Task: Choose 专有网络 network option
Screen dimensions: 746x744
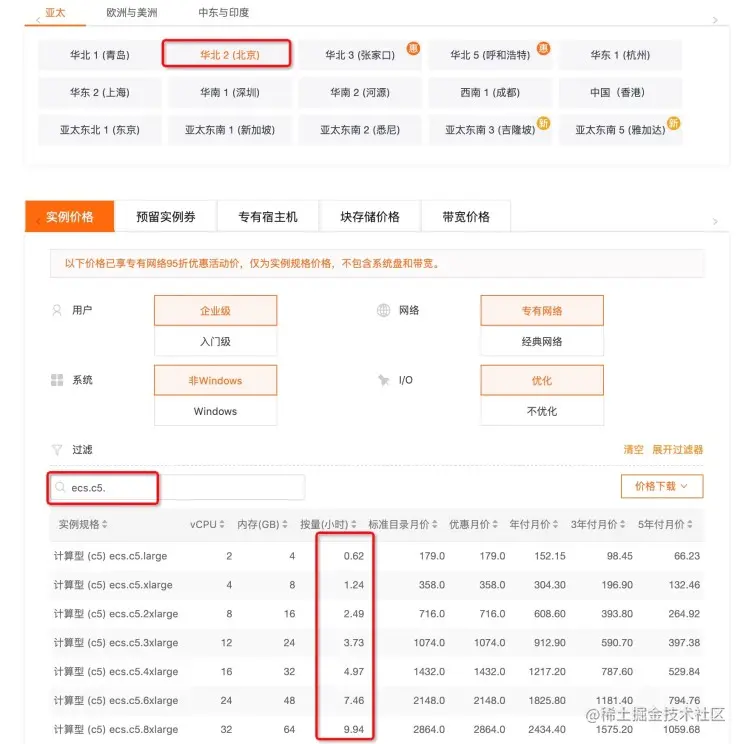Action: tap(542, 311)
